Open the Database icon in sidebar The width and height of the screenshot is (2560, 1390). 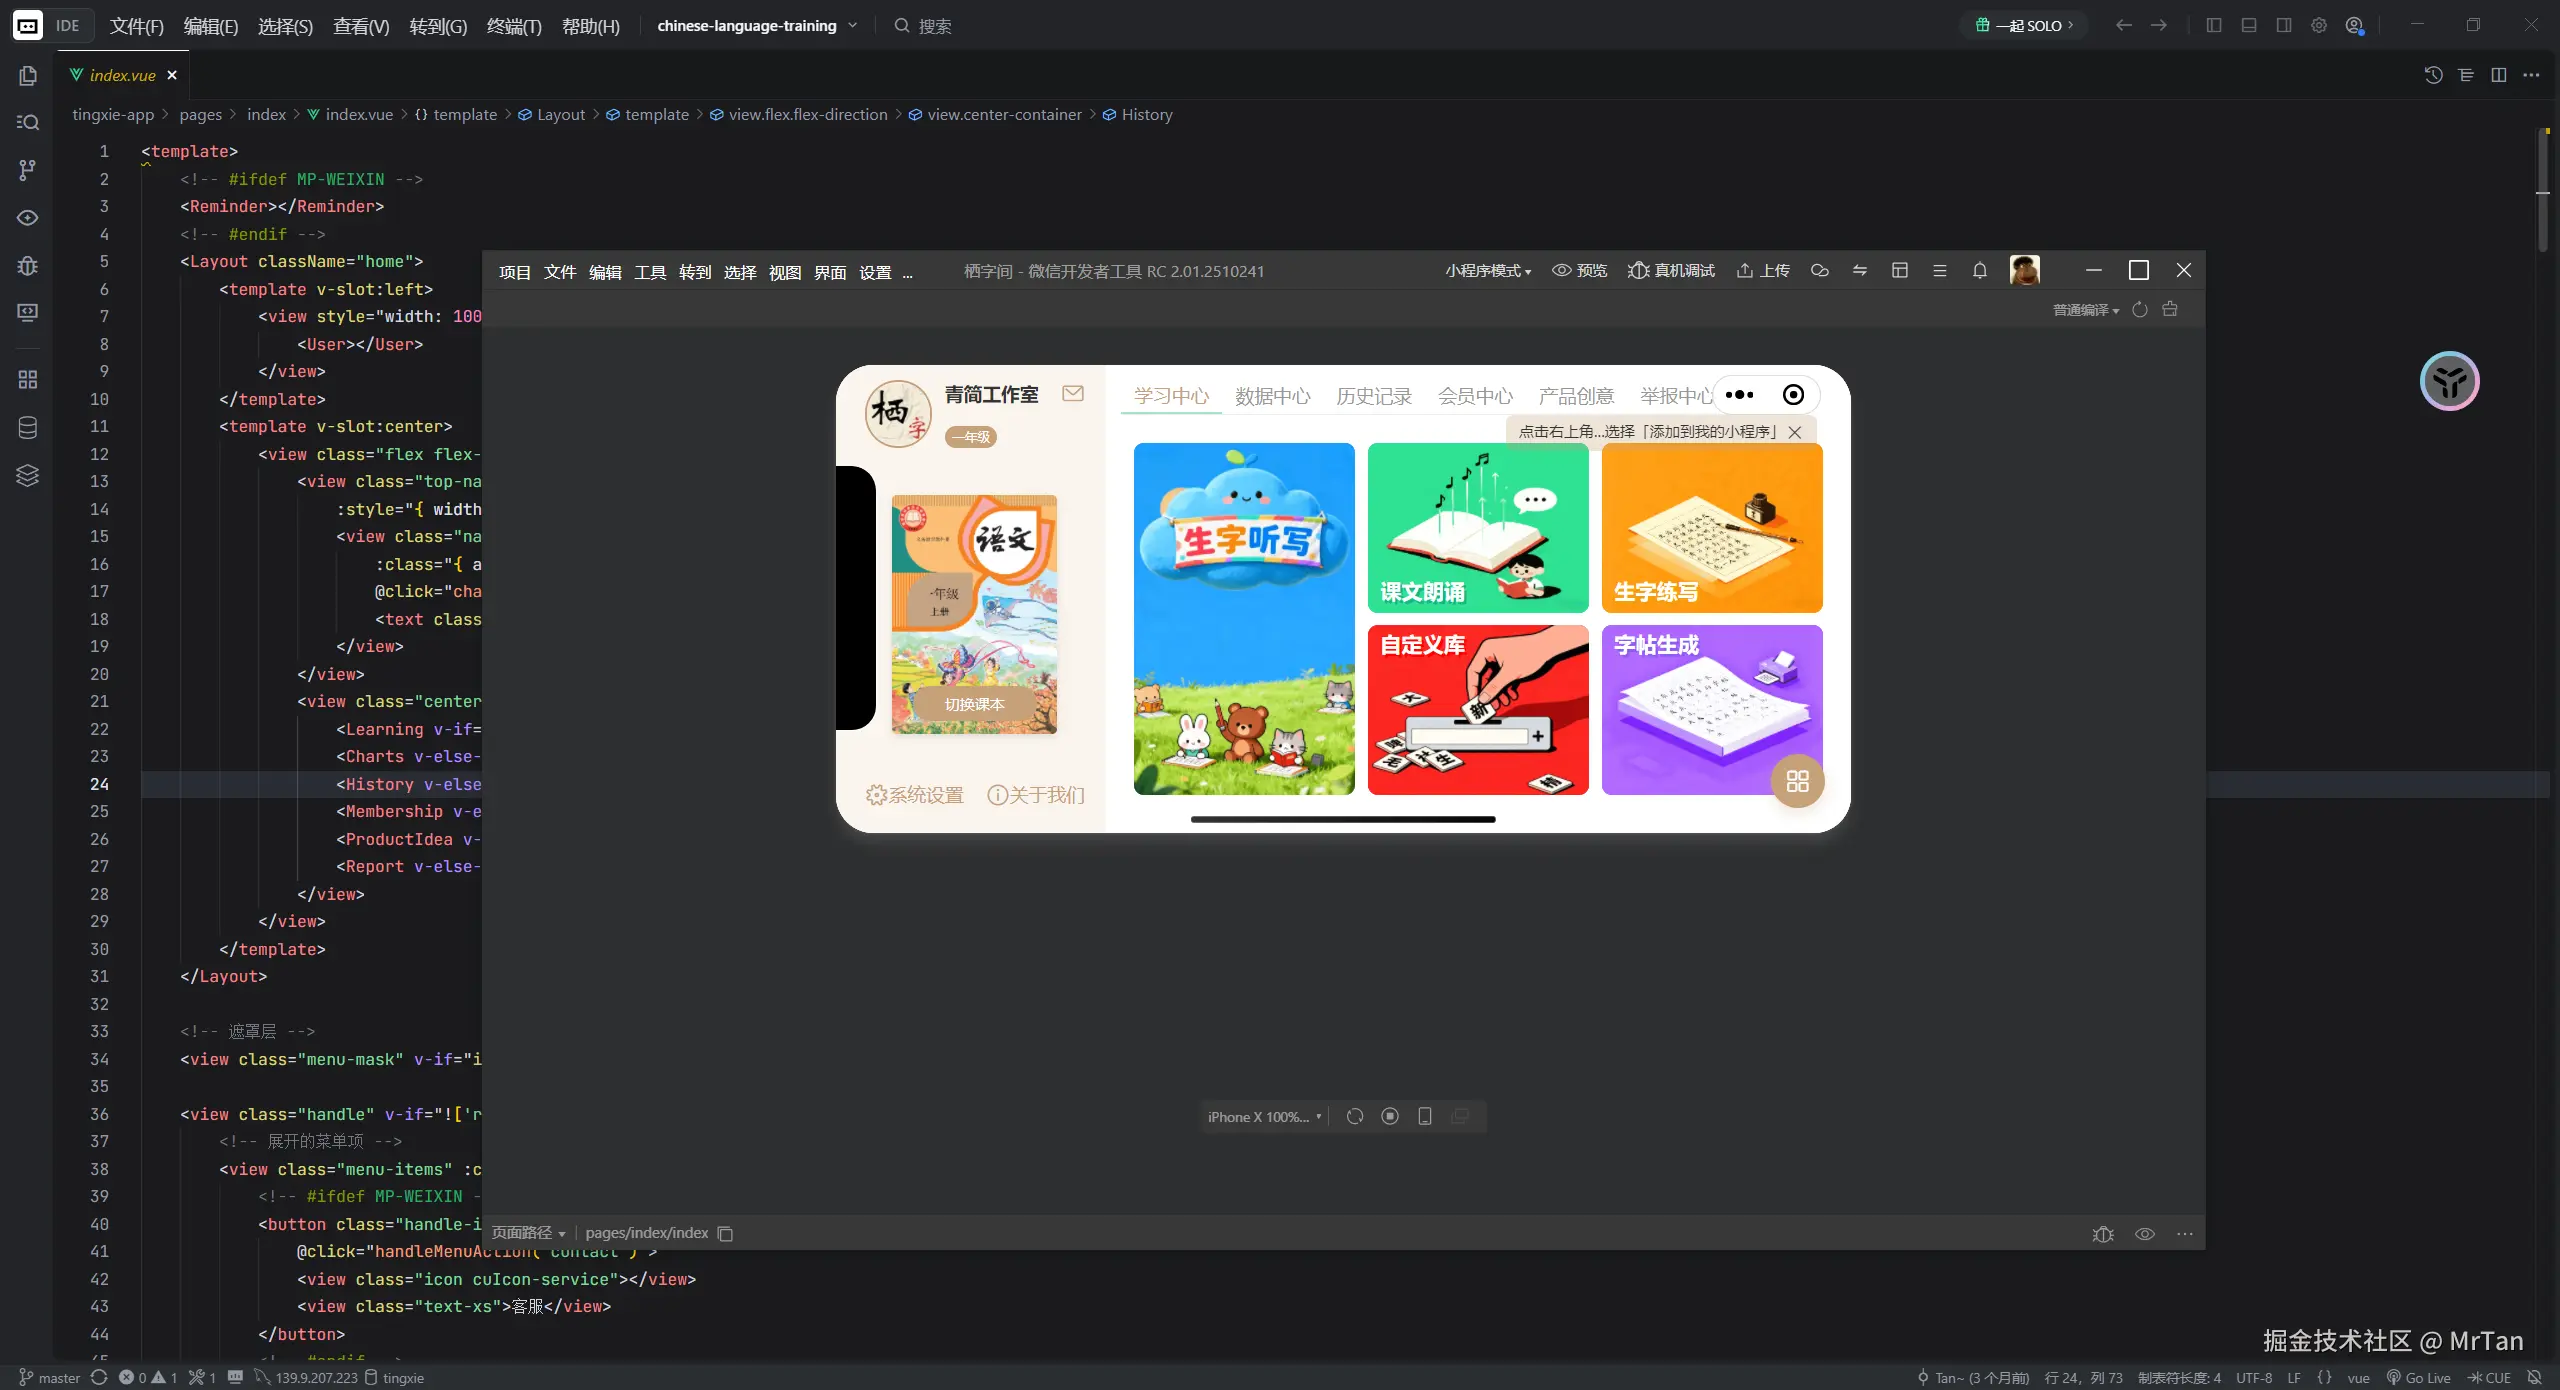click(28, 428)
